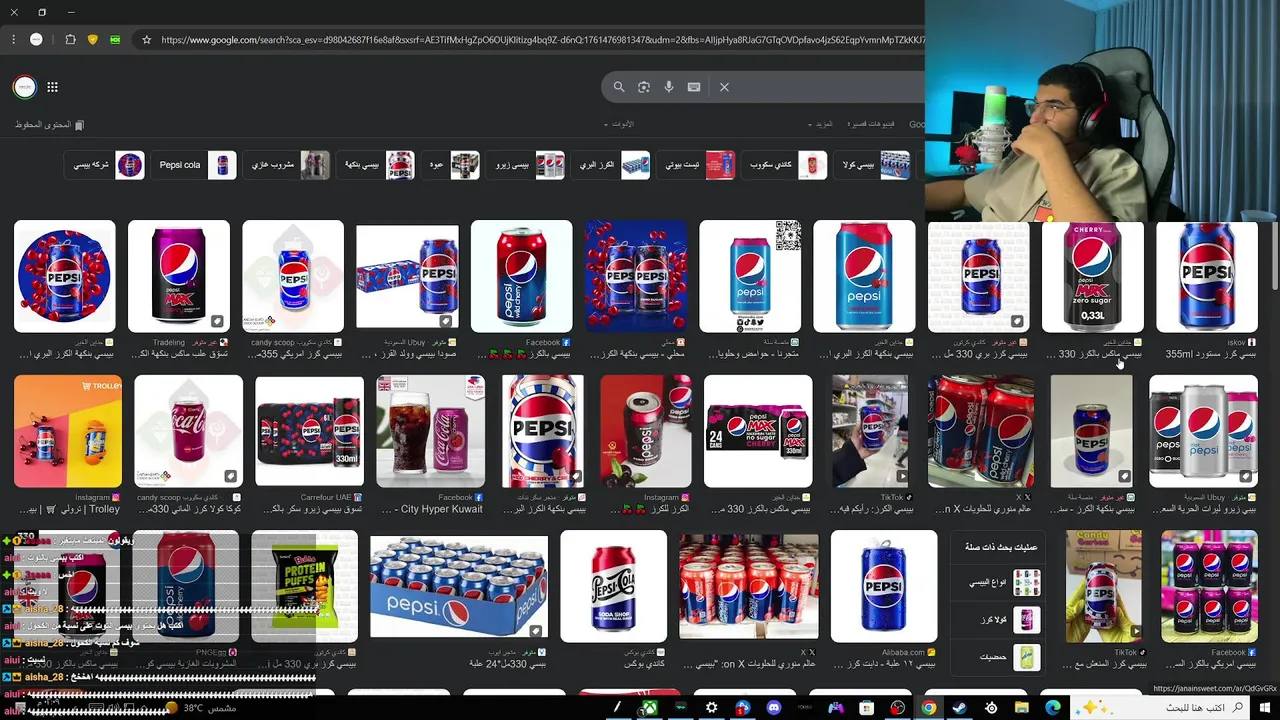
Task: Open Discord from the taskbar
Action: [x=773, y=708]
